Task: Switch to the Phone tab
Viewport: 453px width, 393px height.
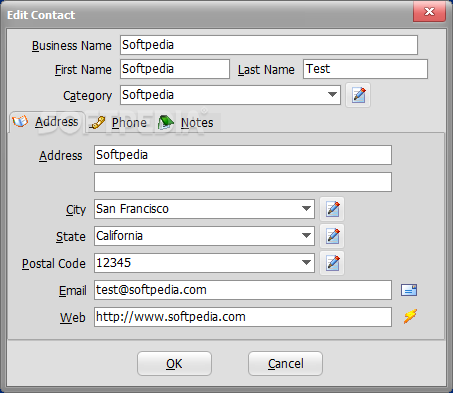Action: [x=118, y=123]
